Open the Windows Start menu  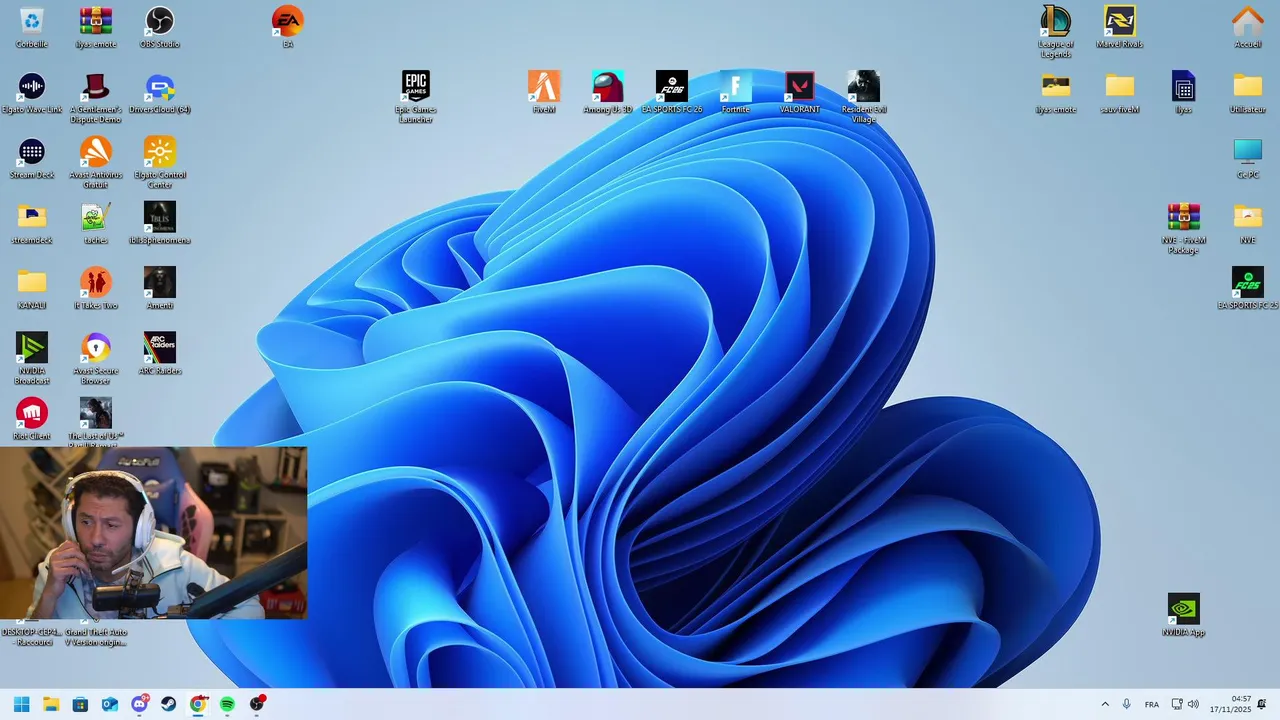[x=22, y=704]
